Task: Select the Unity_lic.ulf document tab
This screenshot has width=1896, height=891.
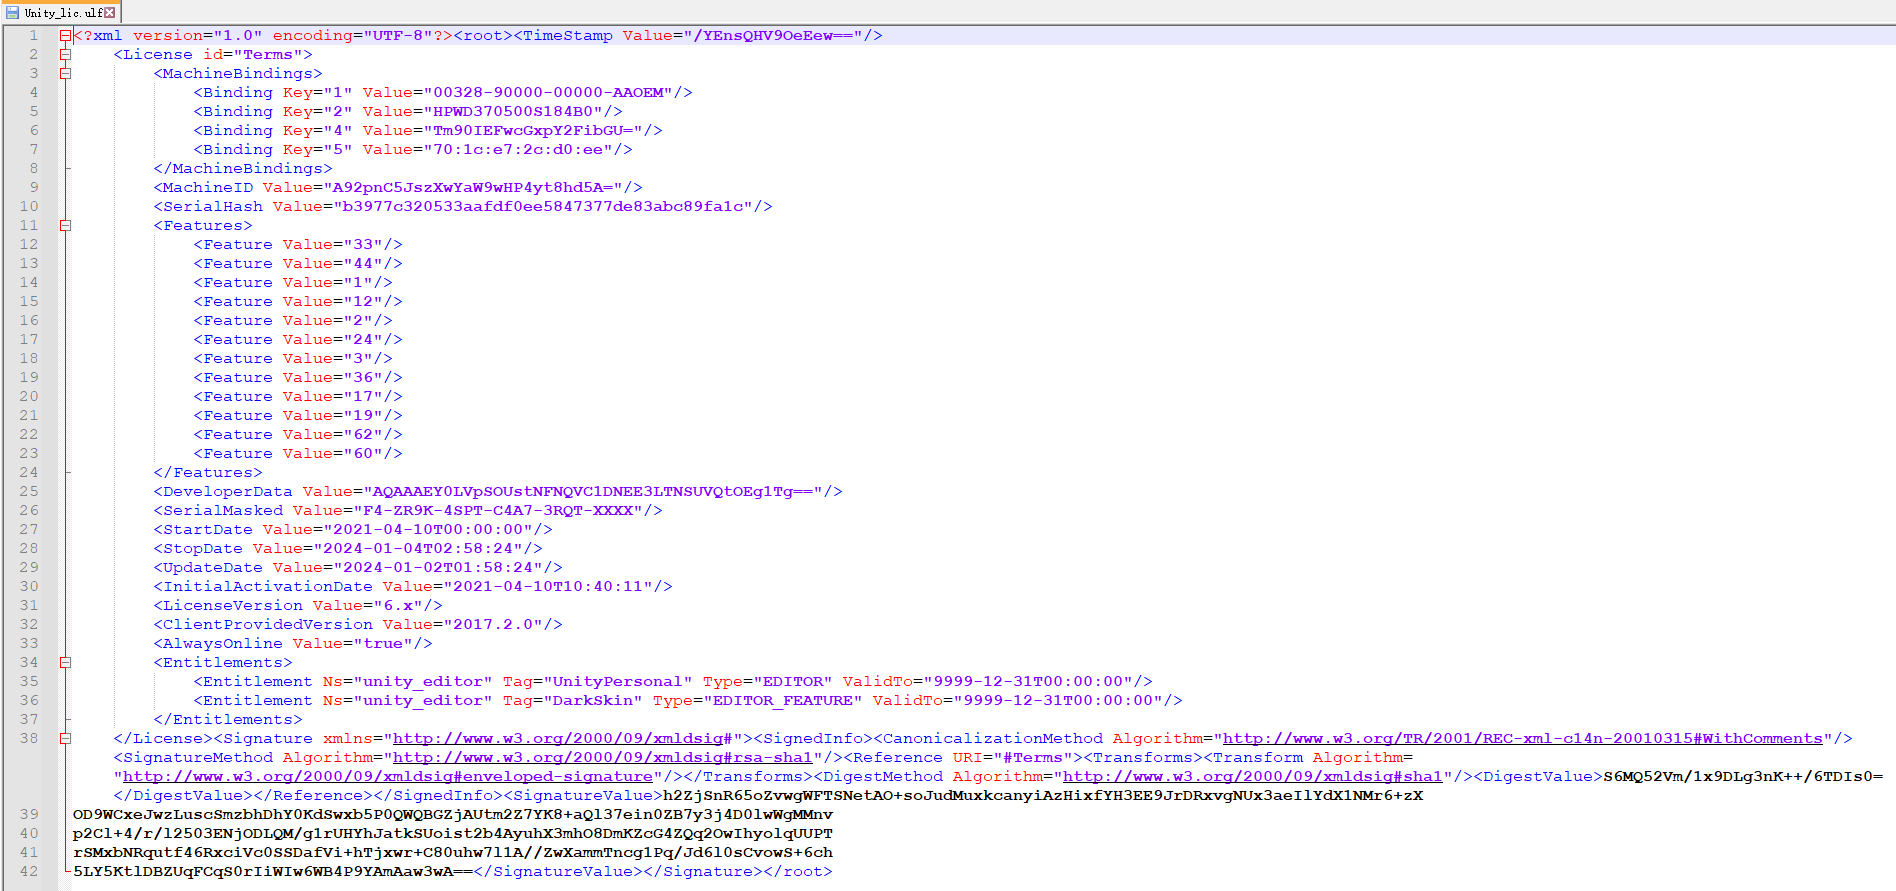Action: (x=60, y=13)
